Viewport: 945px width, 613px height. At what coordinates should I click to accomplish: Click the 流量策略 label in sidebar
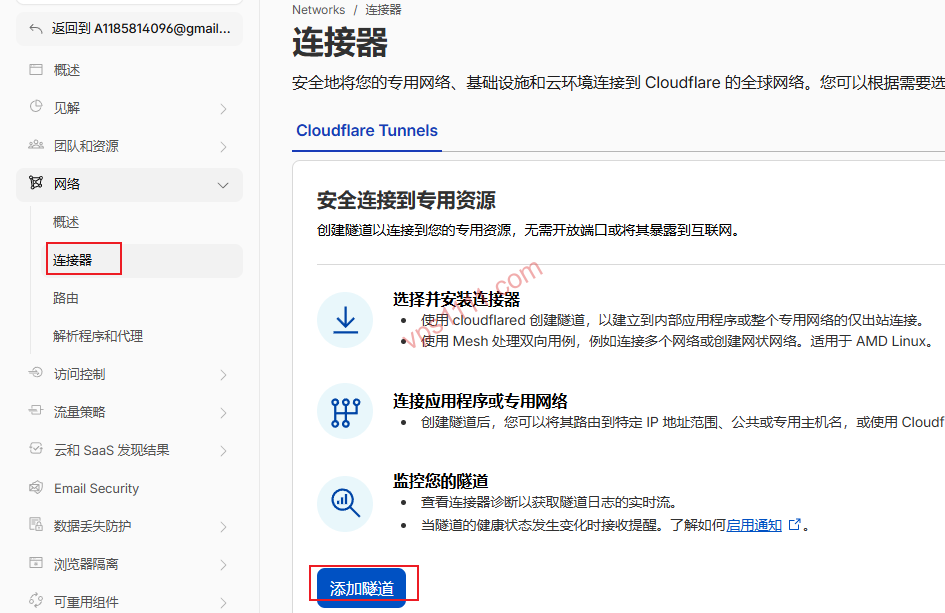pos(80,412)
